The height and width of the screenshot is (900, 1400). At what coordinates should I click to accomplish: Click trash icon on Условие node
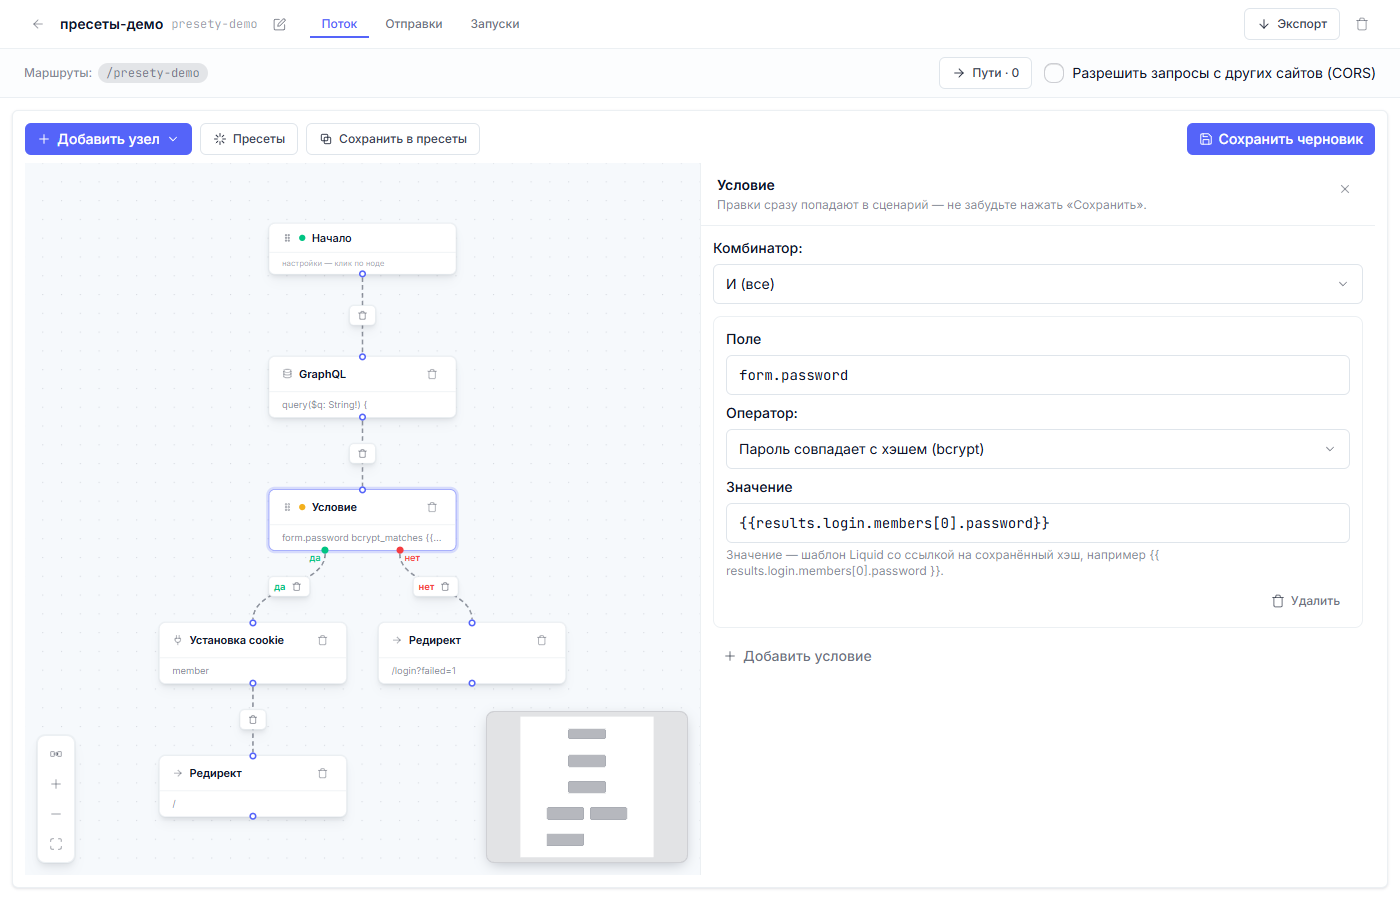[432, 507]
